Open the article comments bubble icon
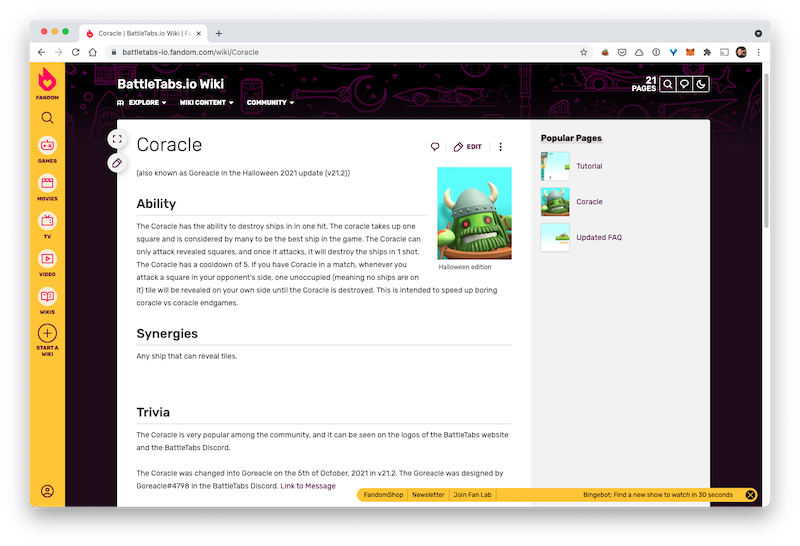This screenshot has height=546, width=800. [435, 147]
